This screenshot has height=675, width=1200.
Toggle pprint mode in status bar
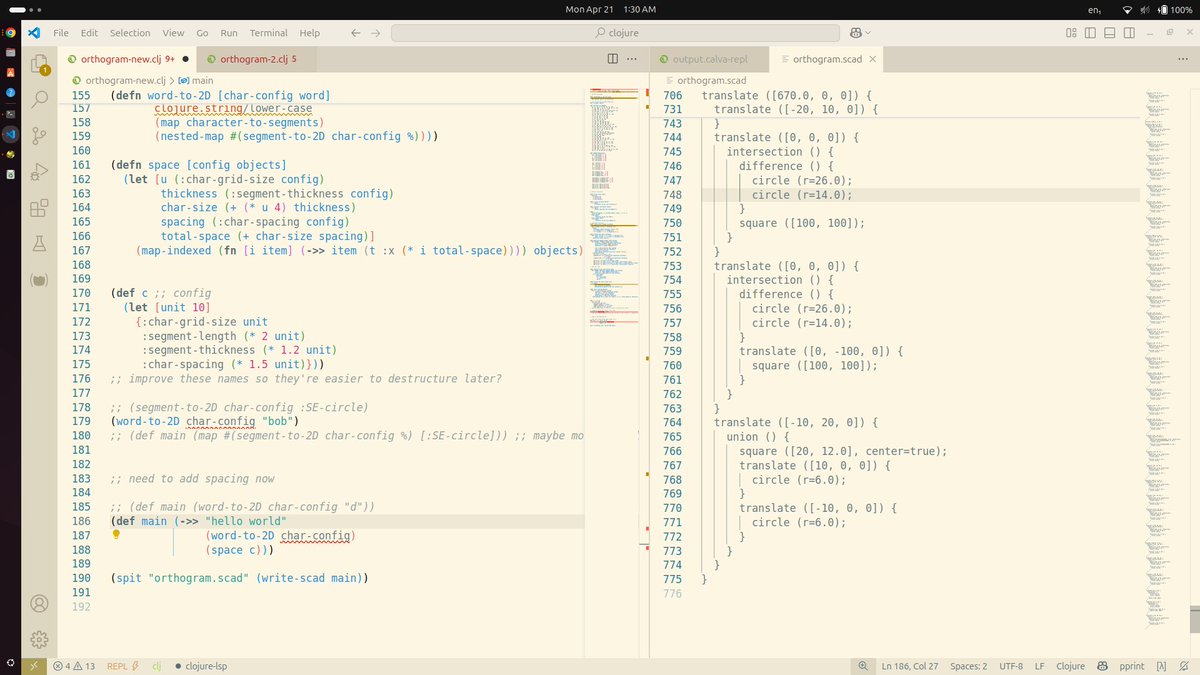click(1132, 666)
